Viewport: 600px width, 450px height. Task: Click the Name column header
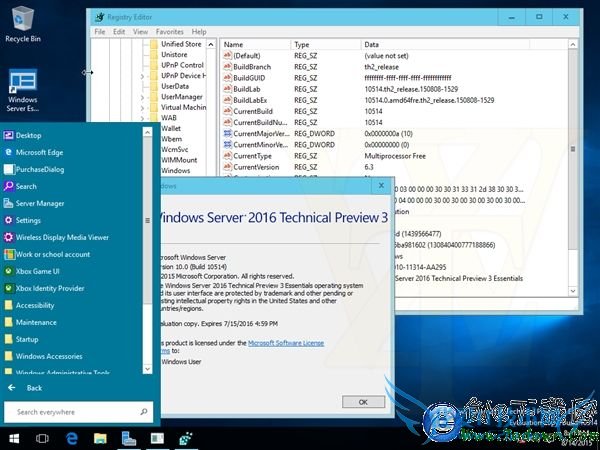[x=255, y=44]
